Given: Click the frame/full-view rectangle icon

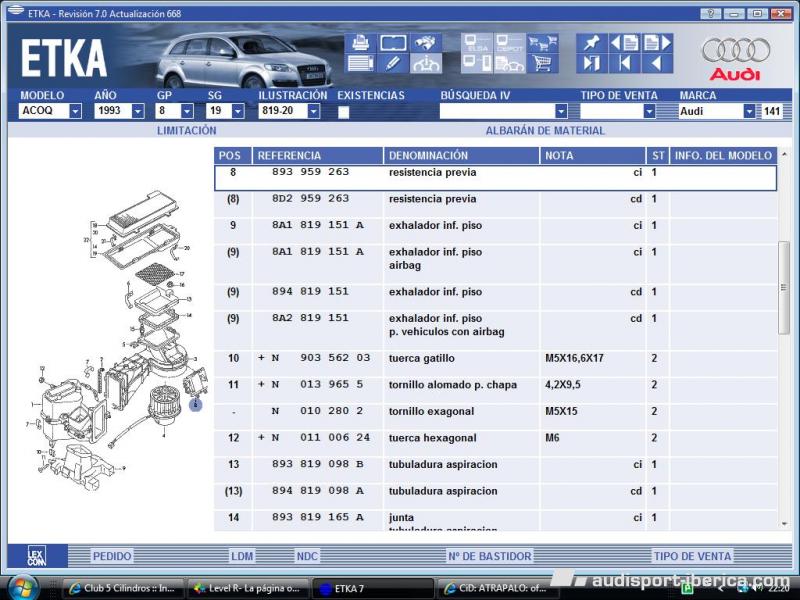Looking at the screenshot, I should tap(393, 43).
